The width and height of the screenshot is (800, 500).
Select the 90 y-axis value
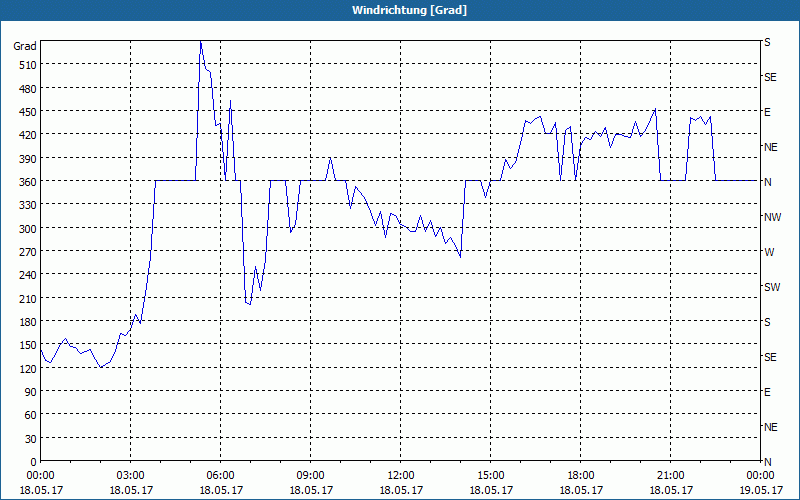click(x=31, y=392)
